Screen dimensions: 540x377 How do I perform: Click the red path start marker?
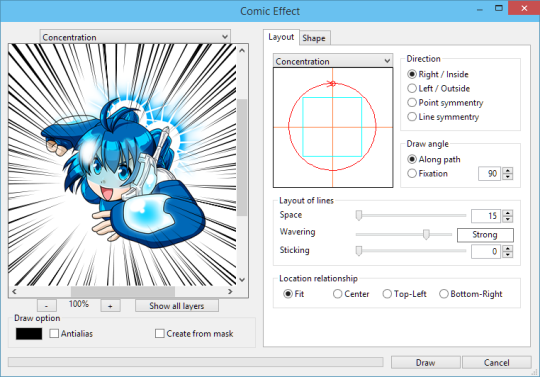[x=332, y=83]
